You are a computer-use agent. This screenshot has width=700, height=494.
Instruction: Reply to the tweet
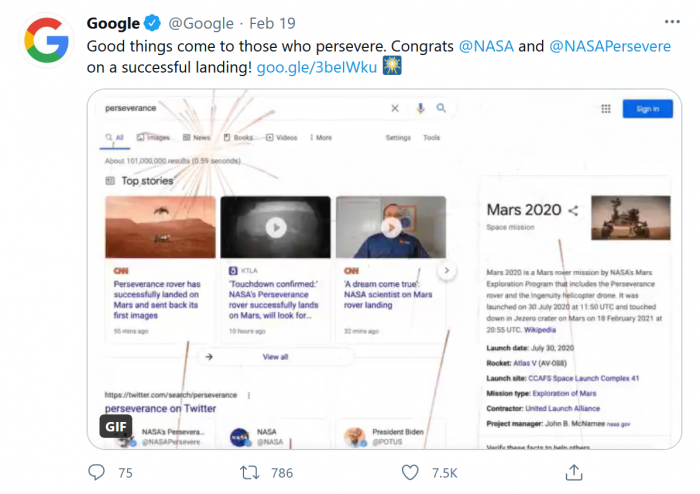point(97,472)
